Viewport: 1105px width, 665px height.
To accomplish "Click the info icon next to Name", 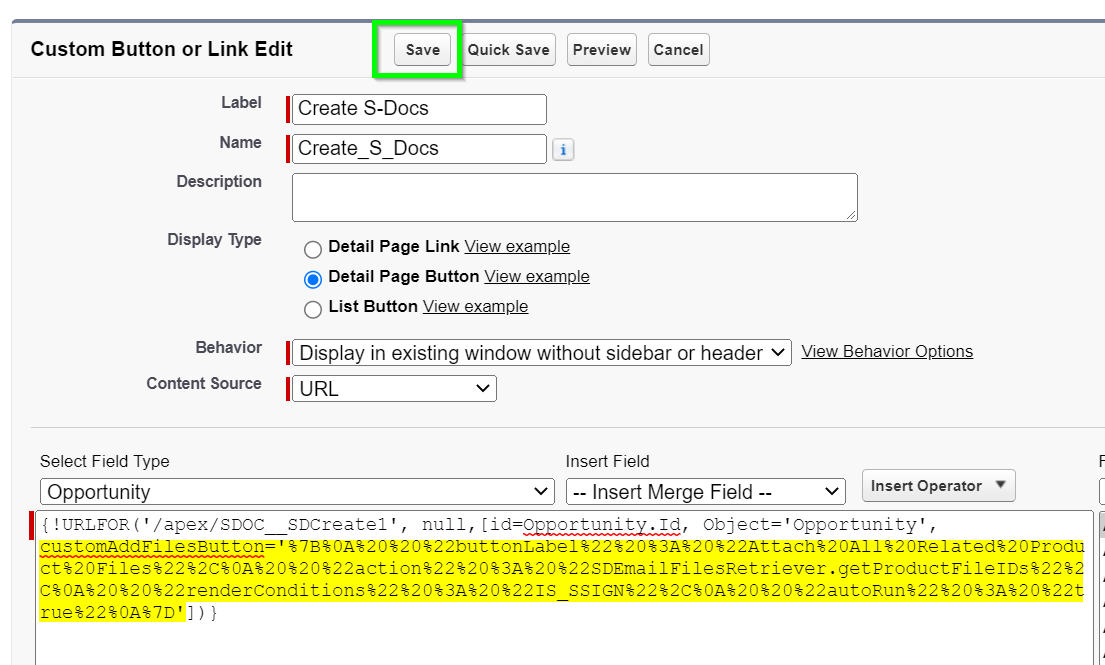I will tap(562, 150).
